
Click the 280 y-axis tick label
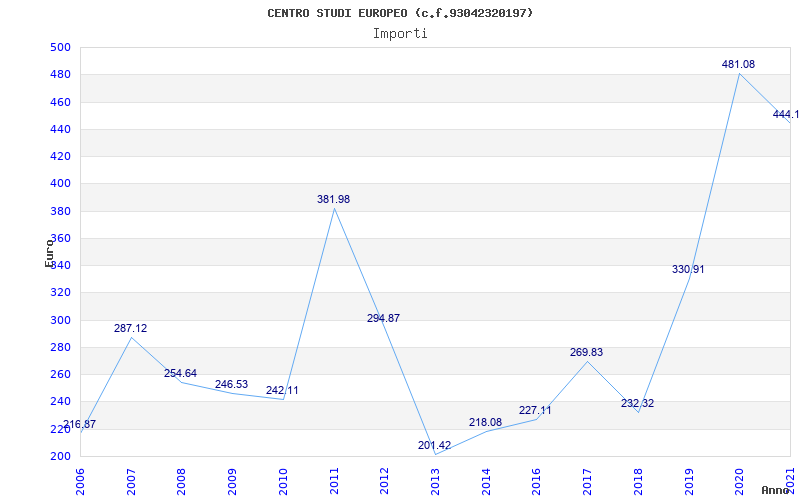click(x=60, y=347)
